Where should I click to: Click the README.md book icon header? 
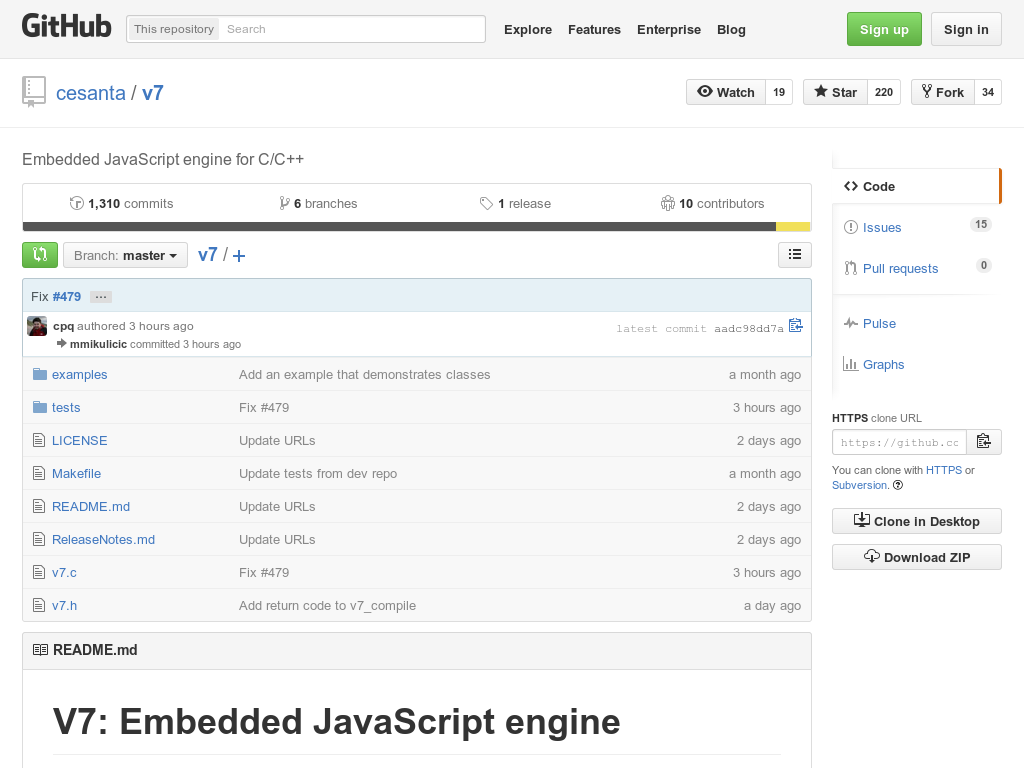tap(40, 650)
